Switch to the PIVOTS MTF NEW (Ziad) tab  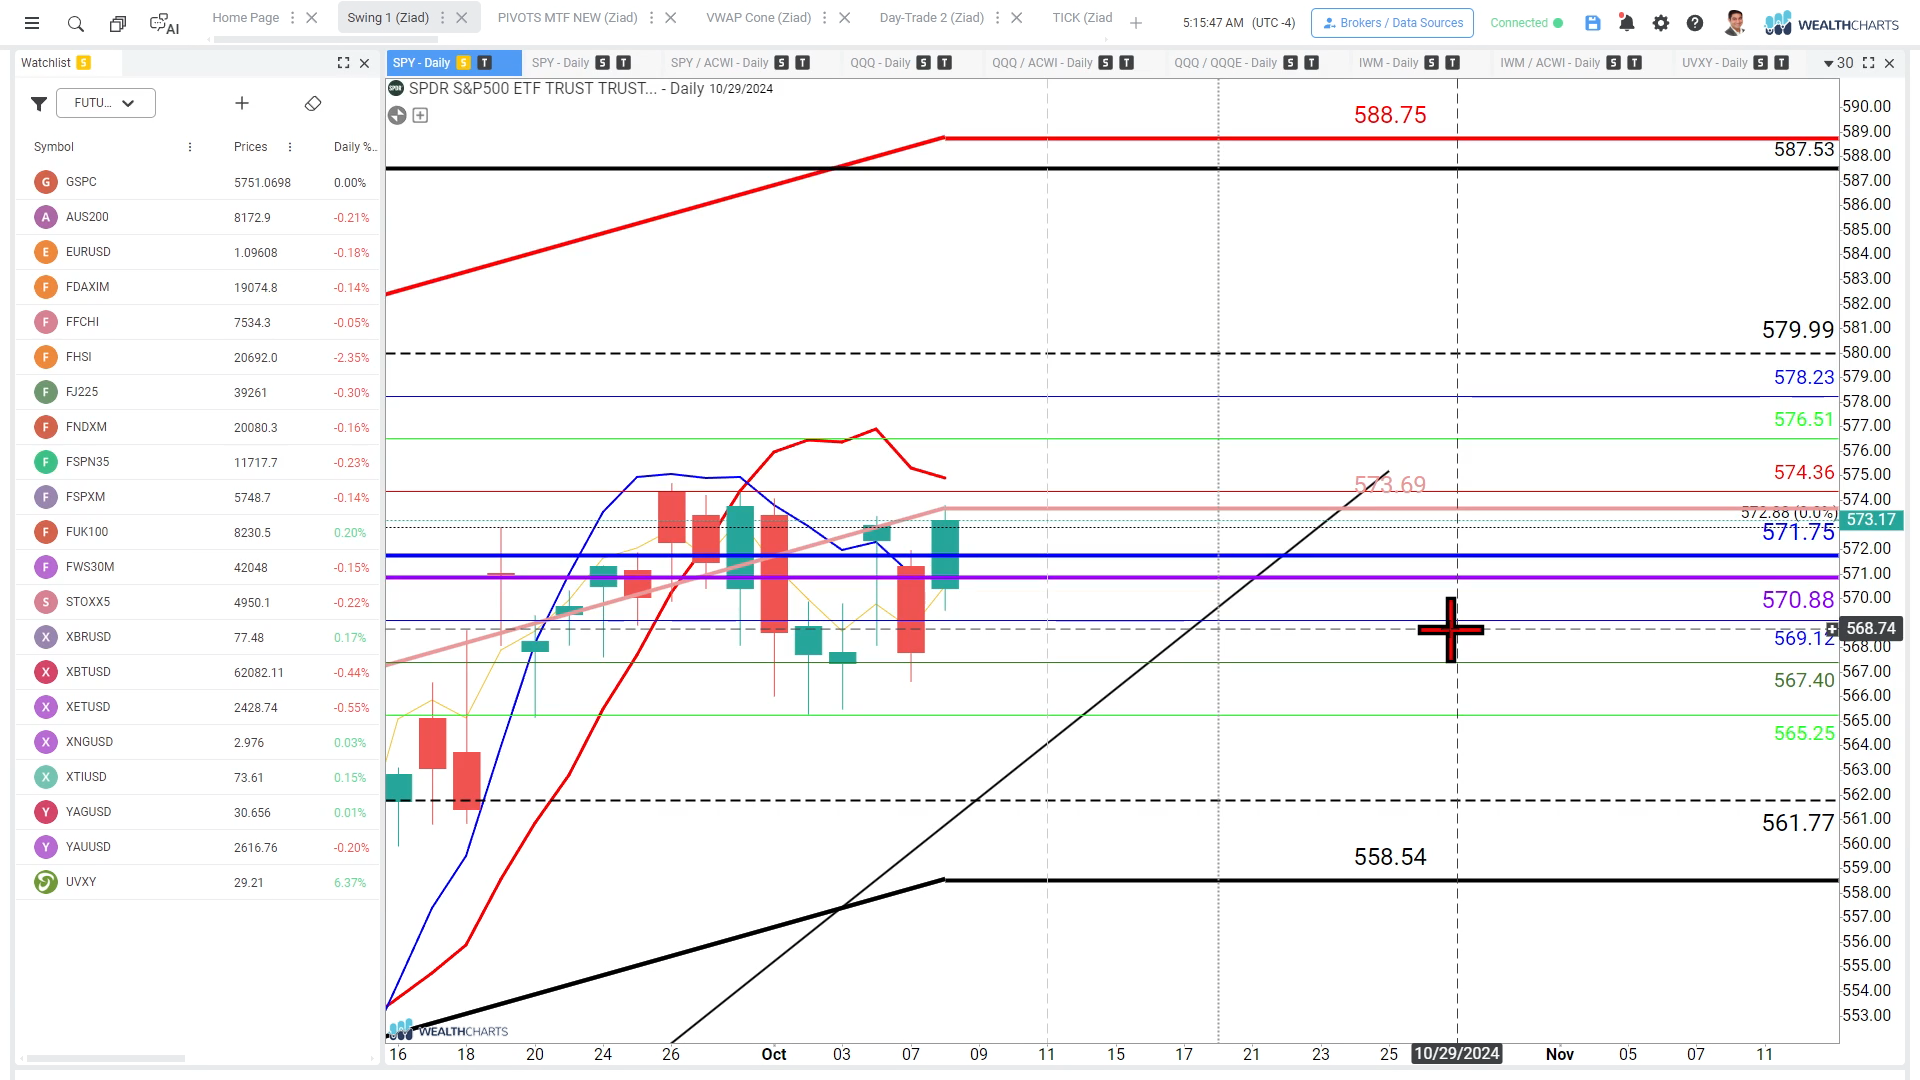tap(568, 18)
